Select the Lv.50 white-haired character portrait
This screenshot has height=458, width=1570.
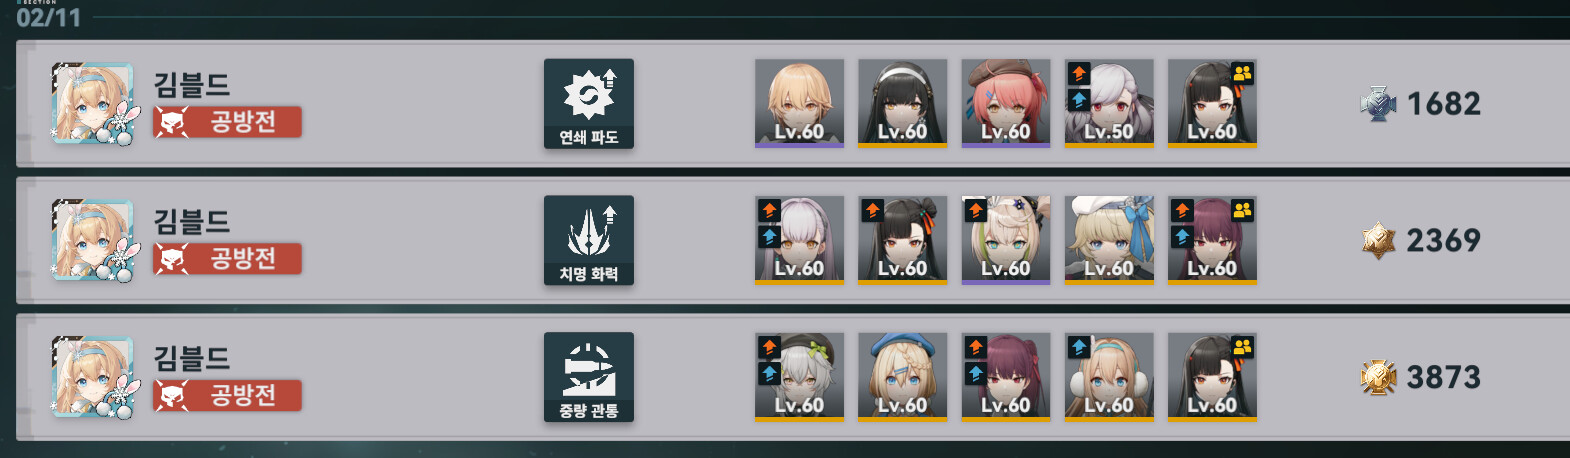[x=1109, y=103]
